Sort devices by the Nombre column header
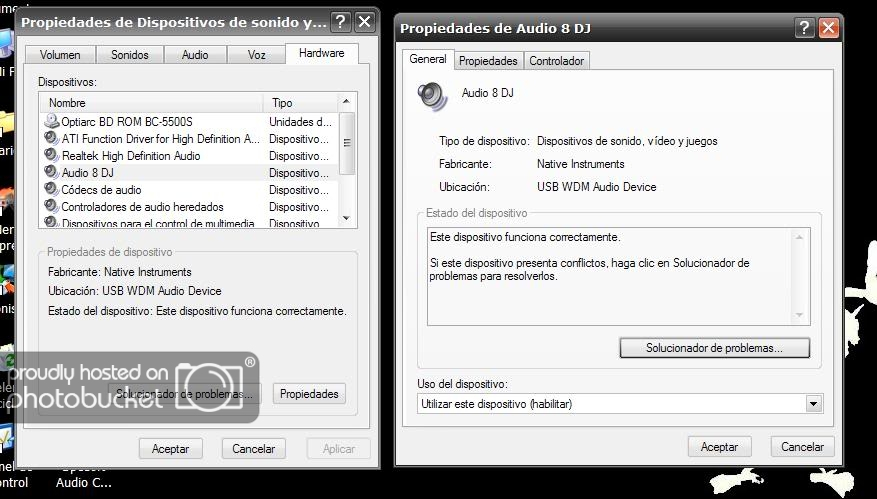 pyautogui.click(x=152, y=103)
